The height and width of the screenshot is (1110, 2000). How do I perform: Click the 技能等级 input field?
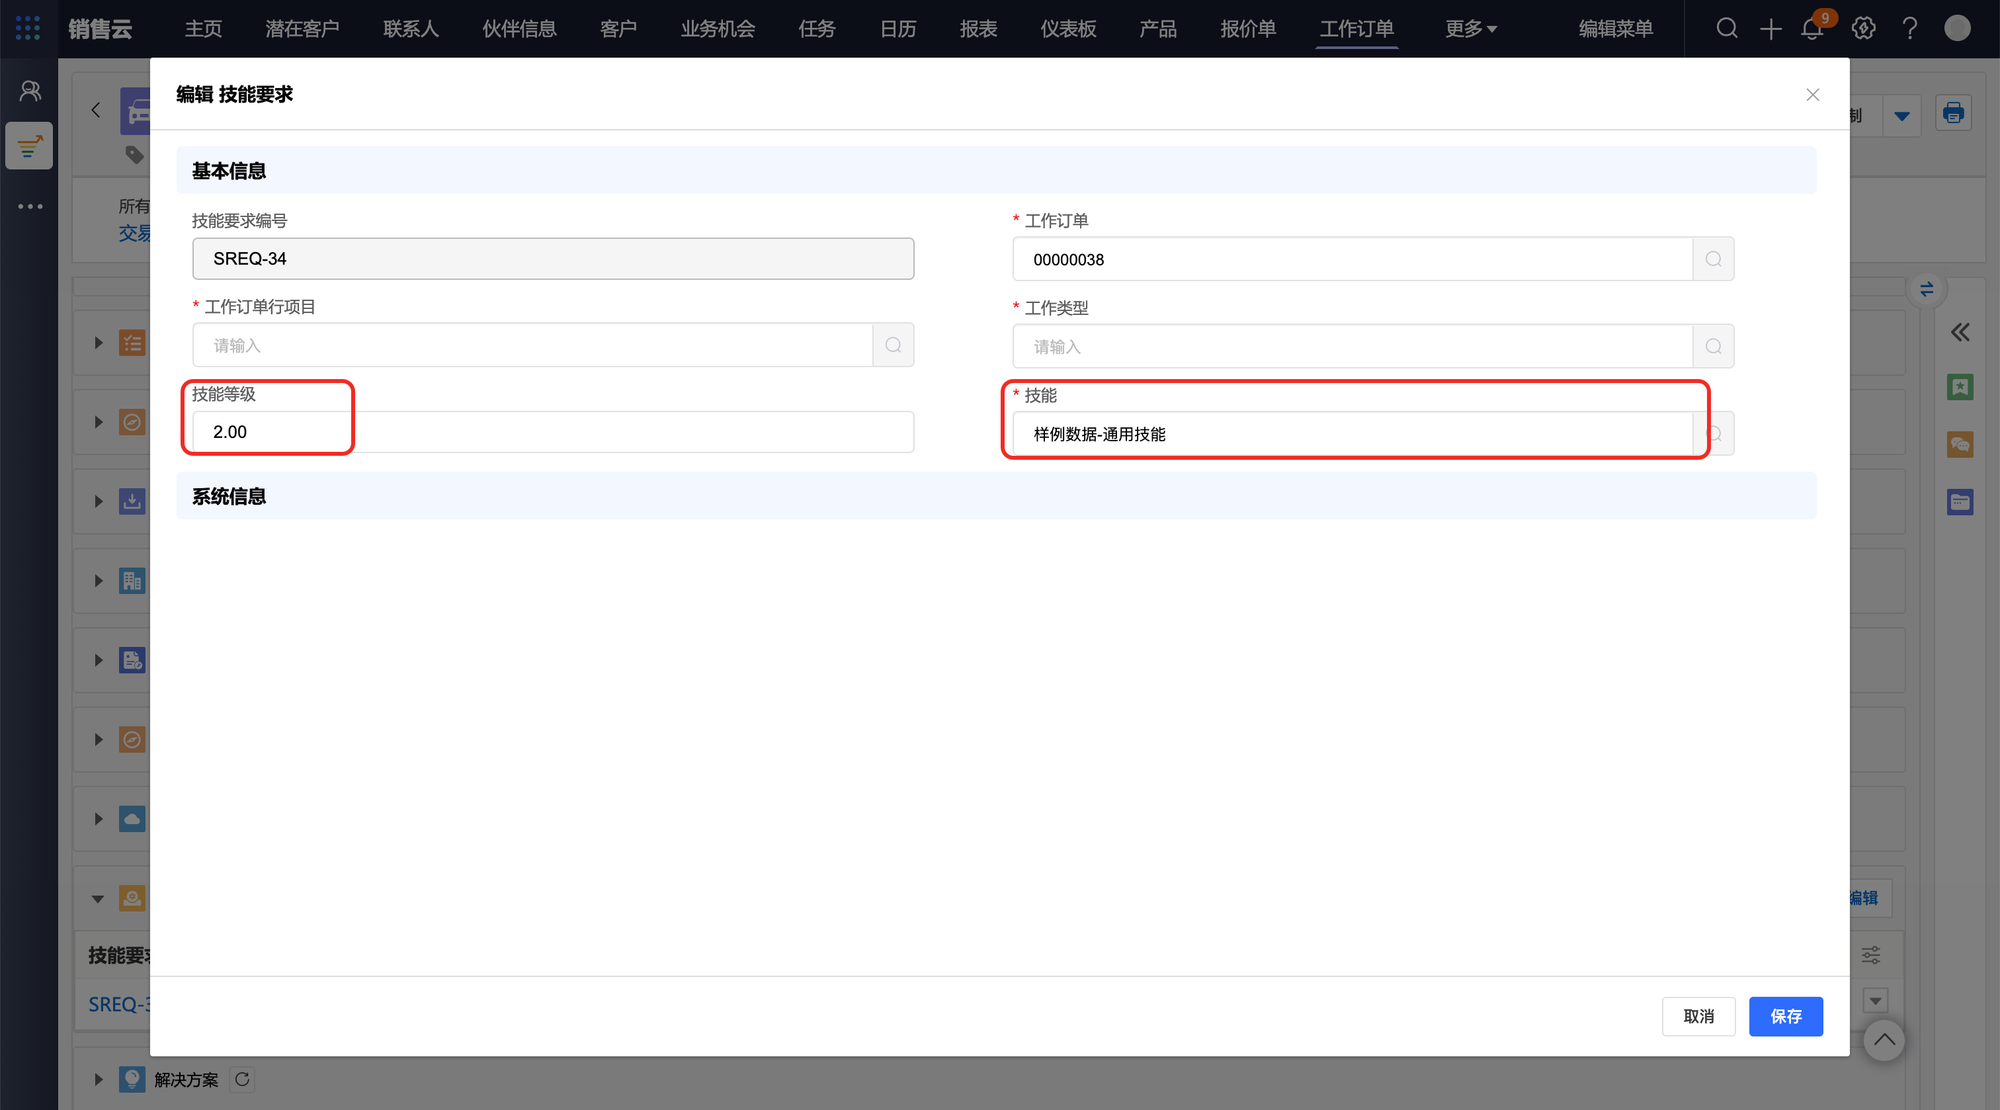pos(553,433)
